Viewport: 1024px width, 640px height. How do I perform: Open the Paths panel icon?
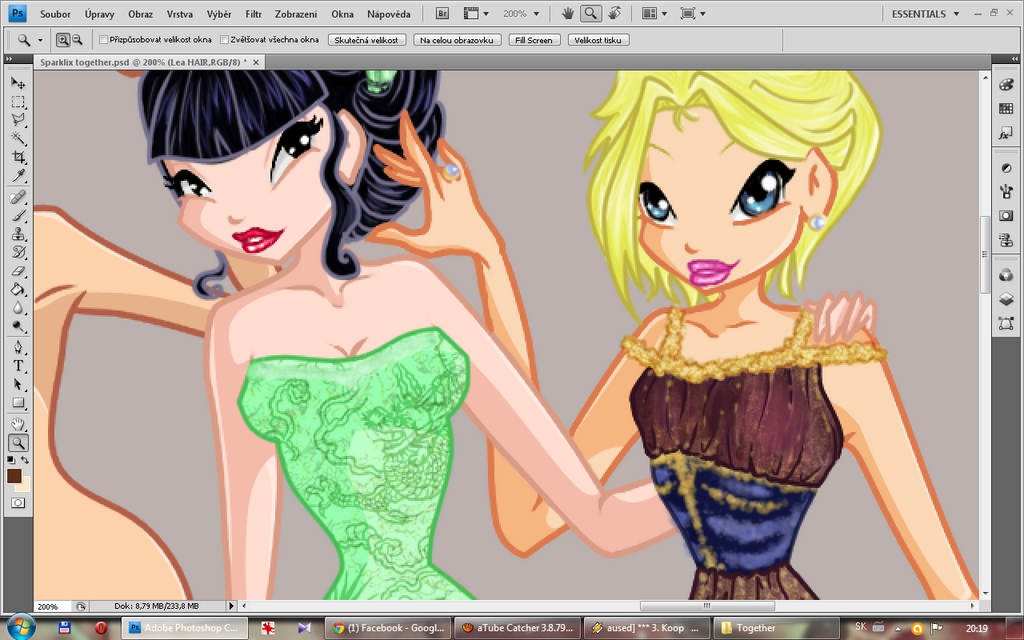pyautogui.click(x=1006, y=323)
